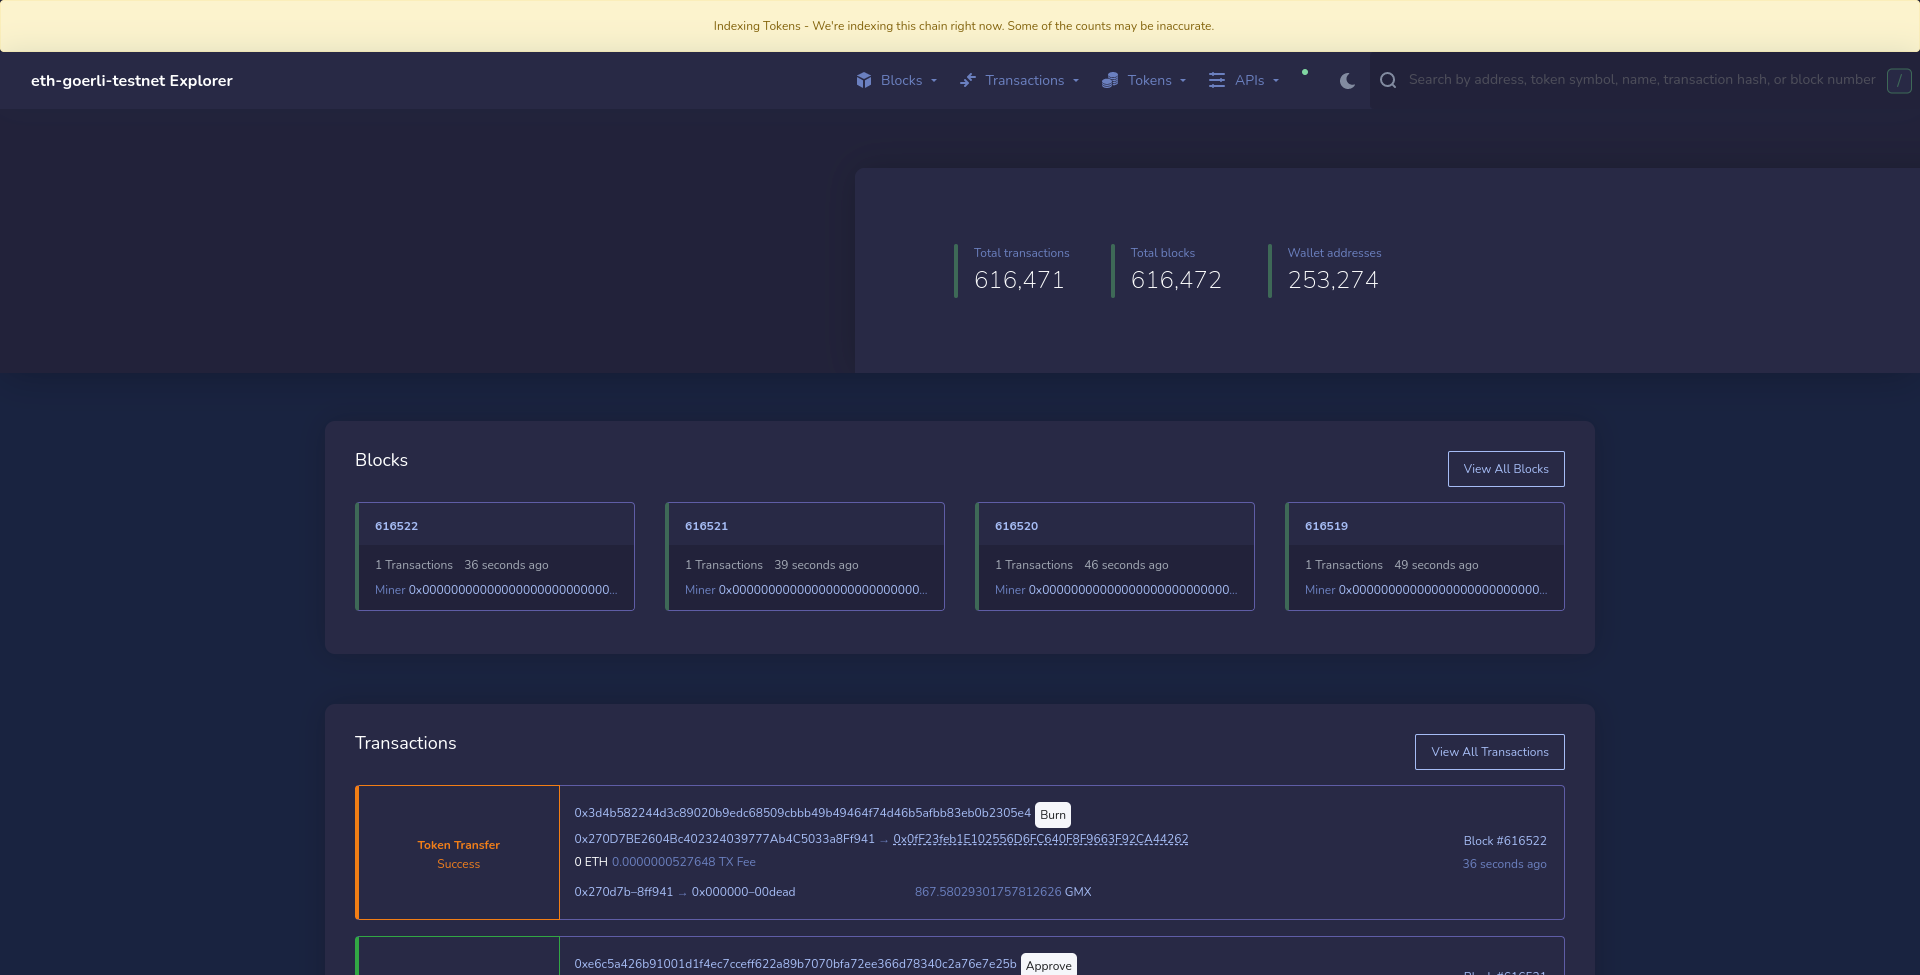Open block 616521 link
The width and height of the screenshot is (1920, 975).
(x=706, y=526)
